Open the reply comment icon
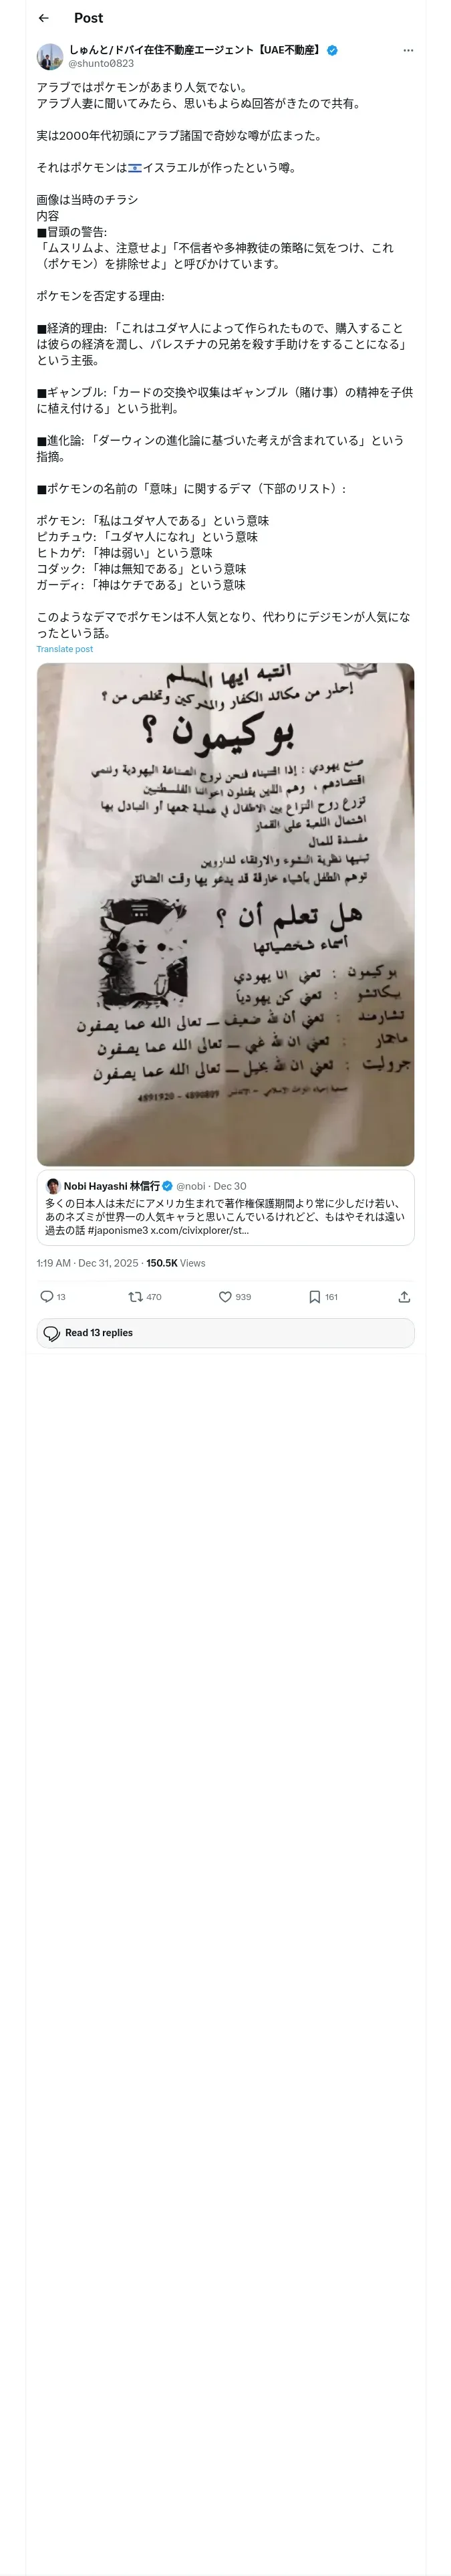The height and width of the screenshot is (2576, 451). (x=47, y=1297)
